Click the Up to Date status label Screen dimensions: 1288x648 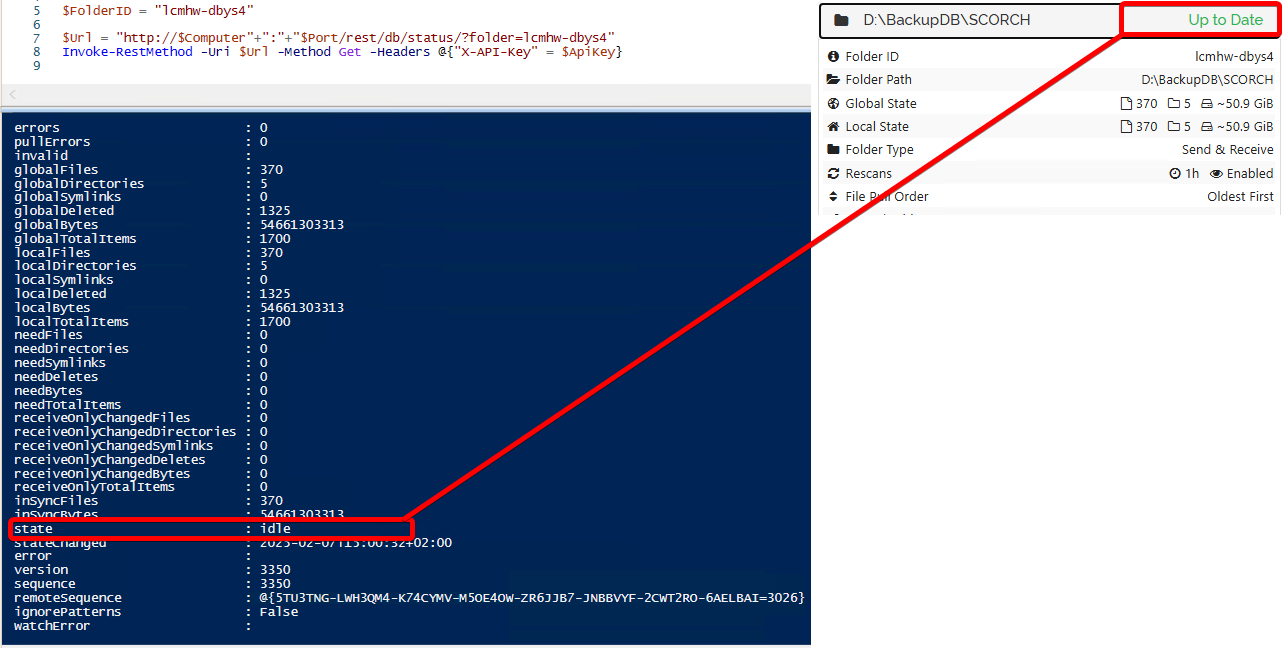1225,20
